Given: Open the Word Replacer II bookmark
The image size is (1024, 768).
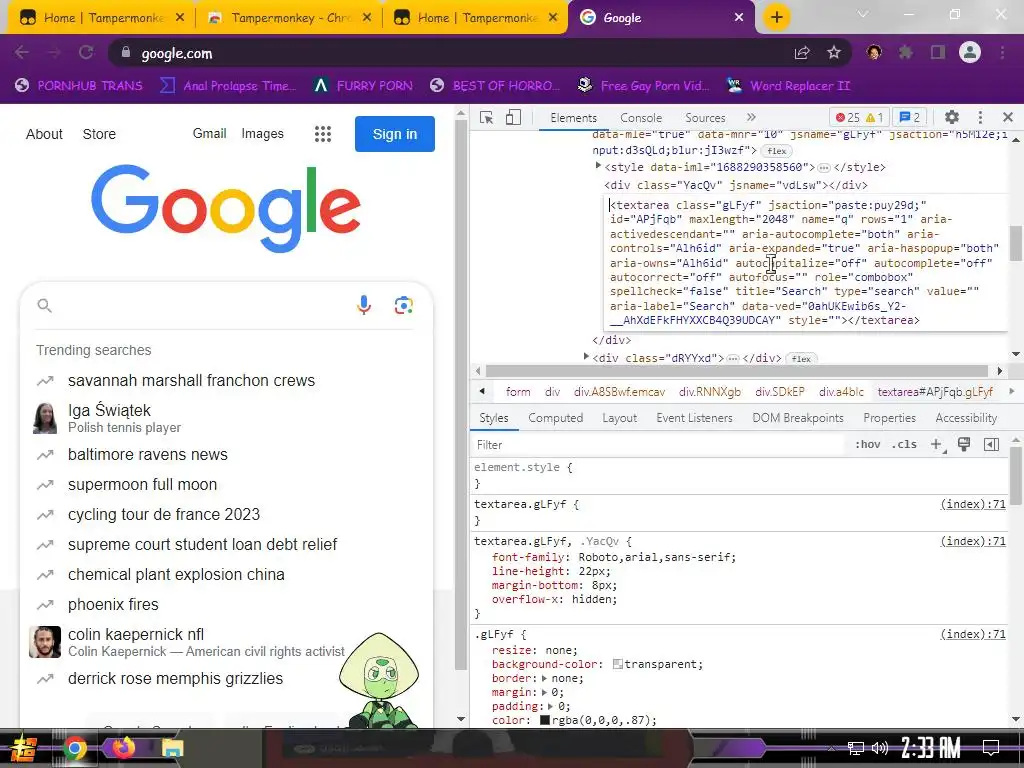Looking at the screenshot, I should [788, 86].
